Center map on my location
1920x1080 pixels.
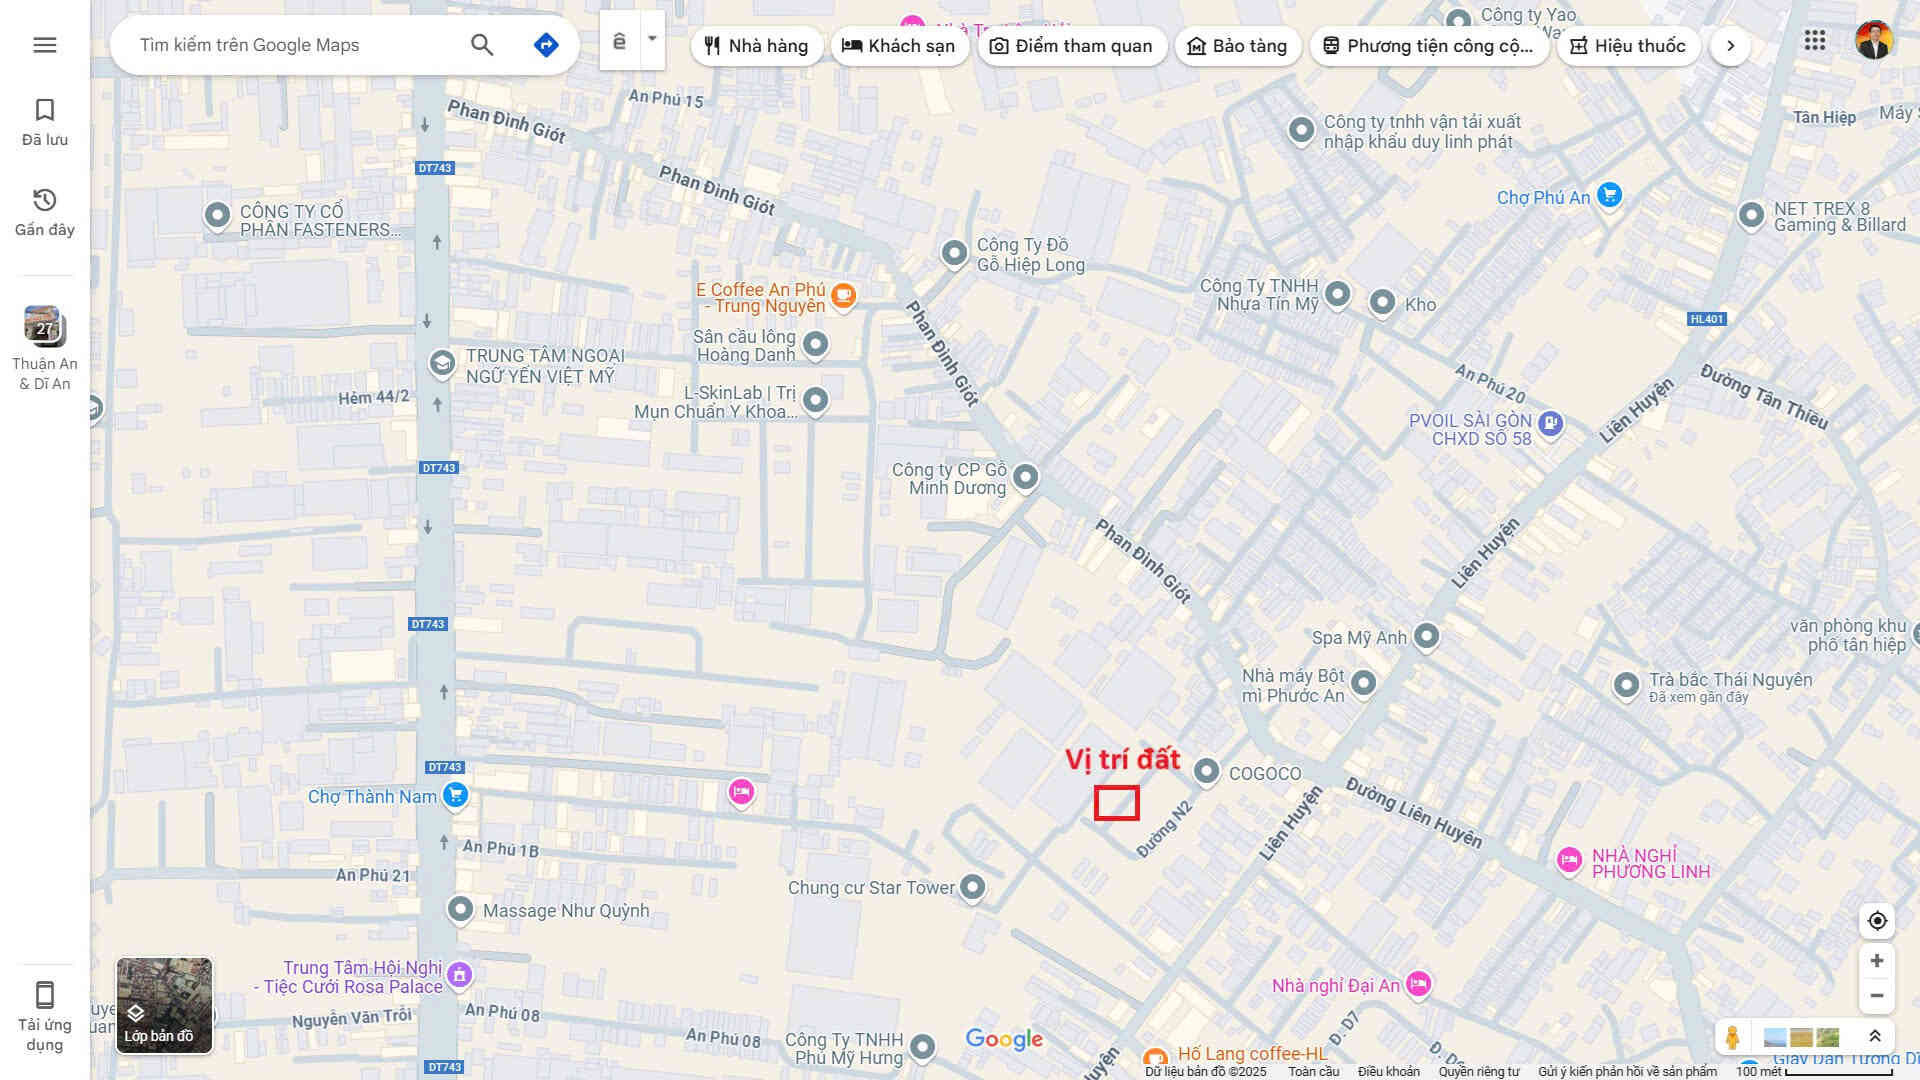point(1877,921)
